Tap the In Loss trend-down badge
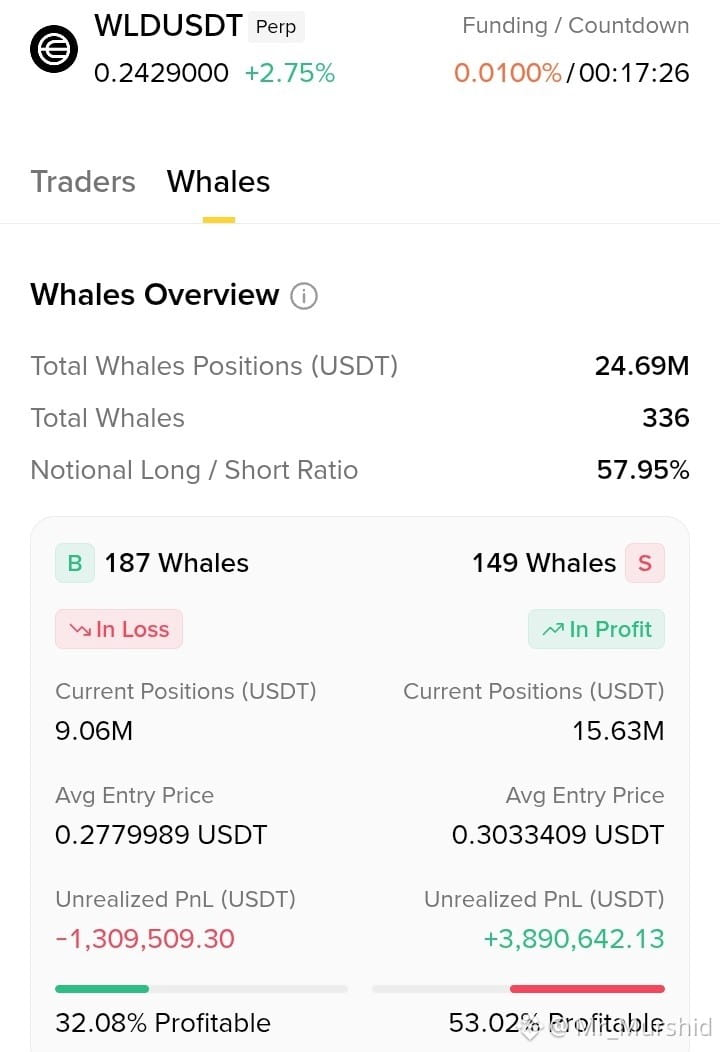 [x=119, y=629]
